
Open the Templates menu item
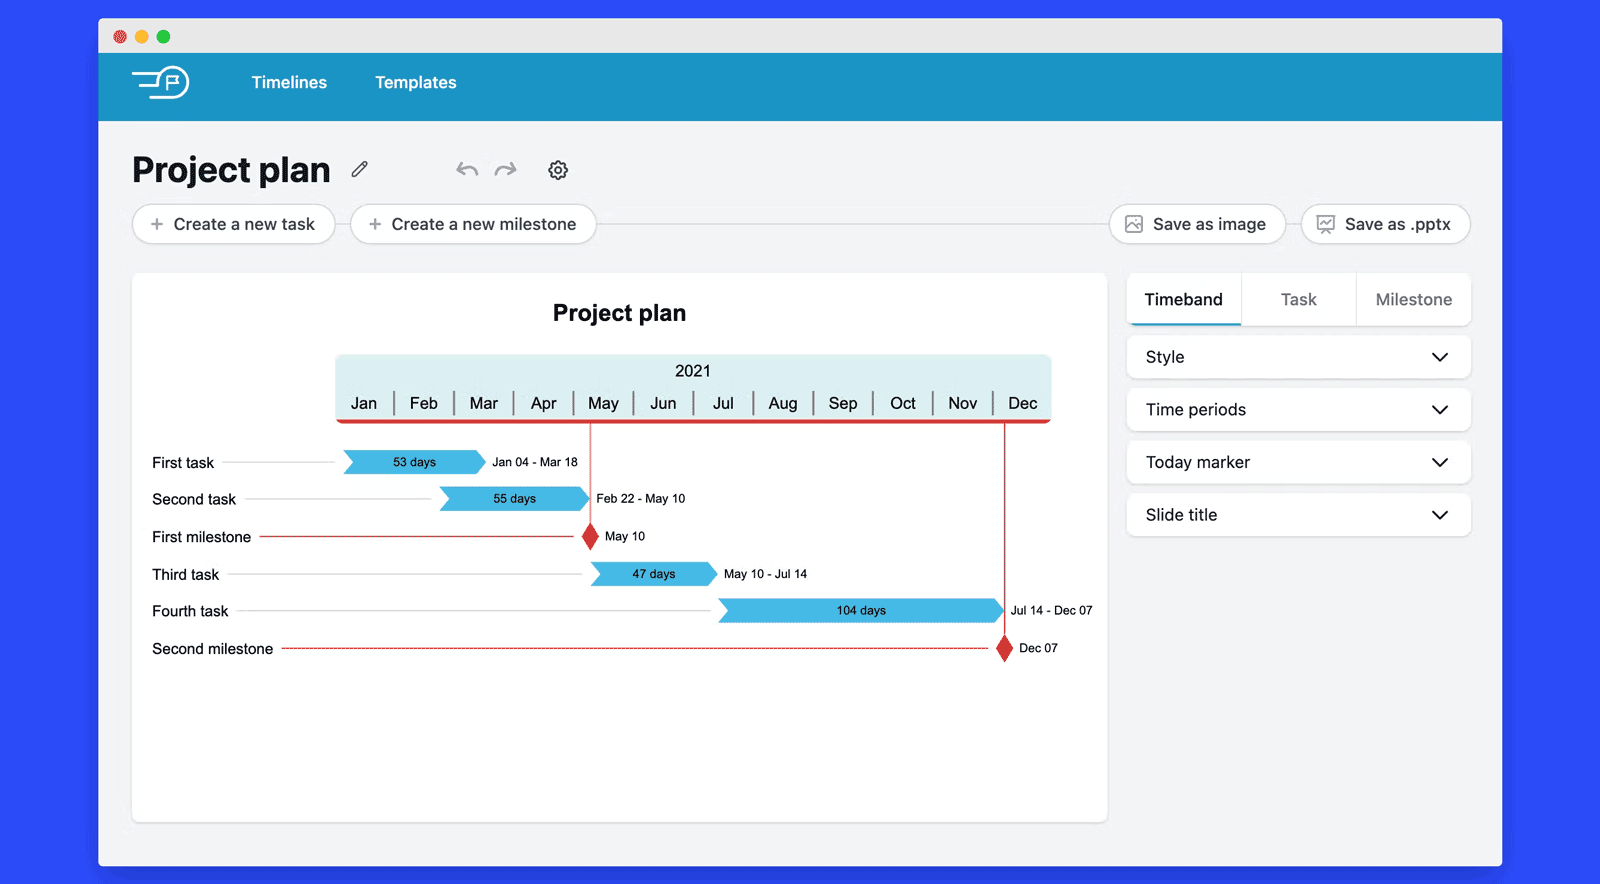click(x=415, y=83)
